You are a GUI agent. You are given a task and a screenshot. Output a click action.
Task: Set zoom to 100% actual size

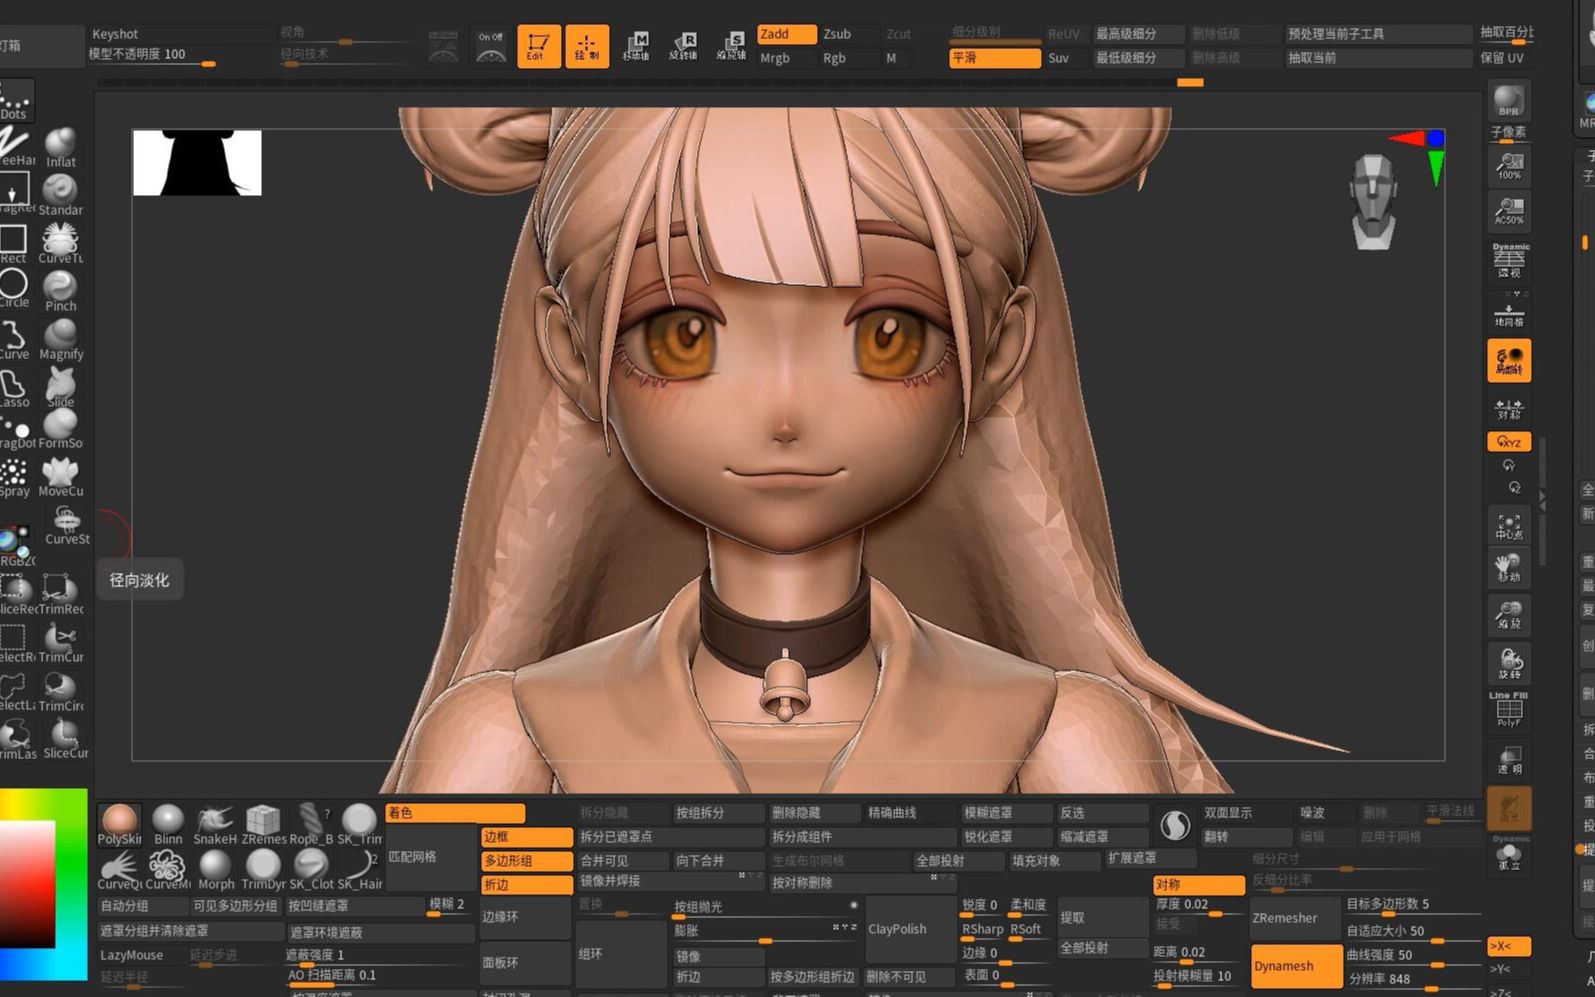pos(1509,165)
